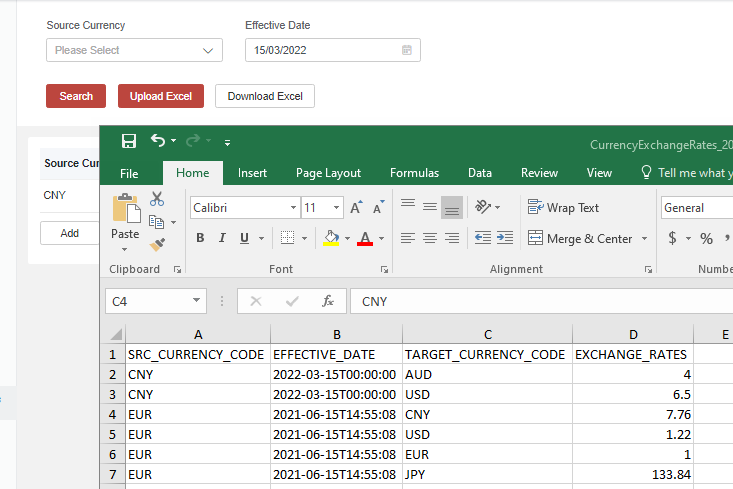Image resolution: width=733 pixels, height=489 pixels.
Task: Apply yellow Fill Color bucket
Action: pos(331,238)
